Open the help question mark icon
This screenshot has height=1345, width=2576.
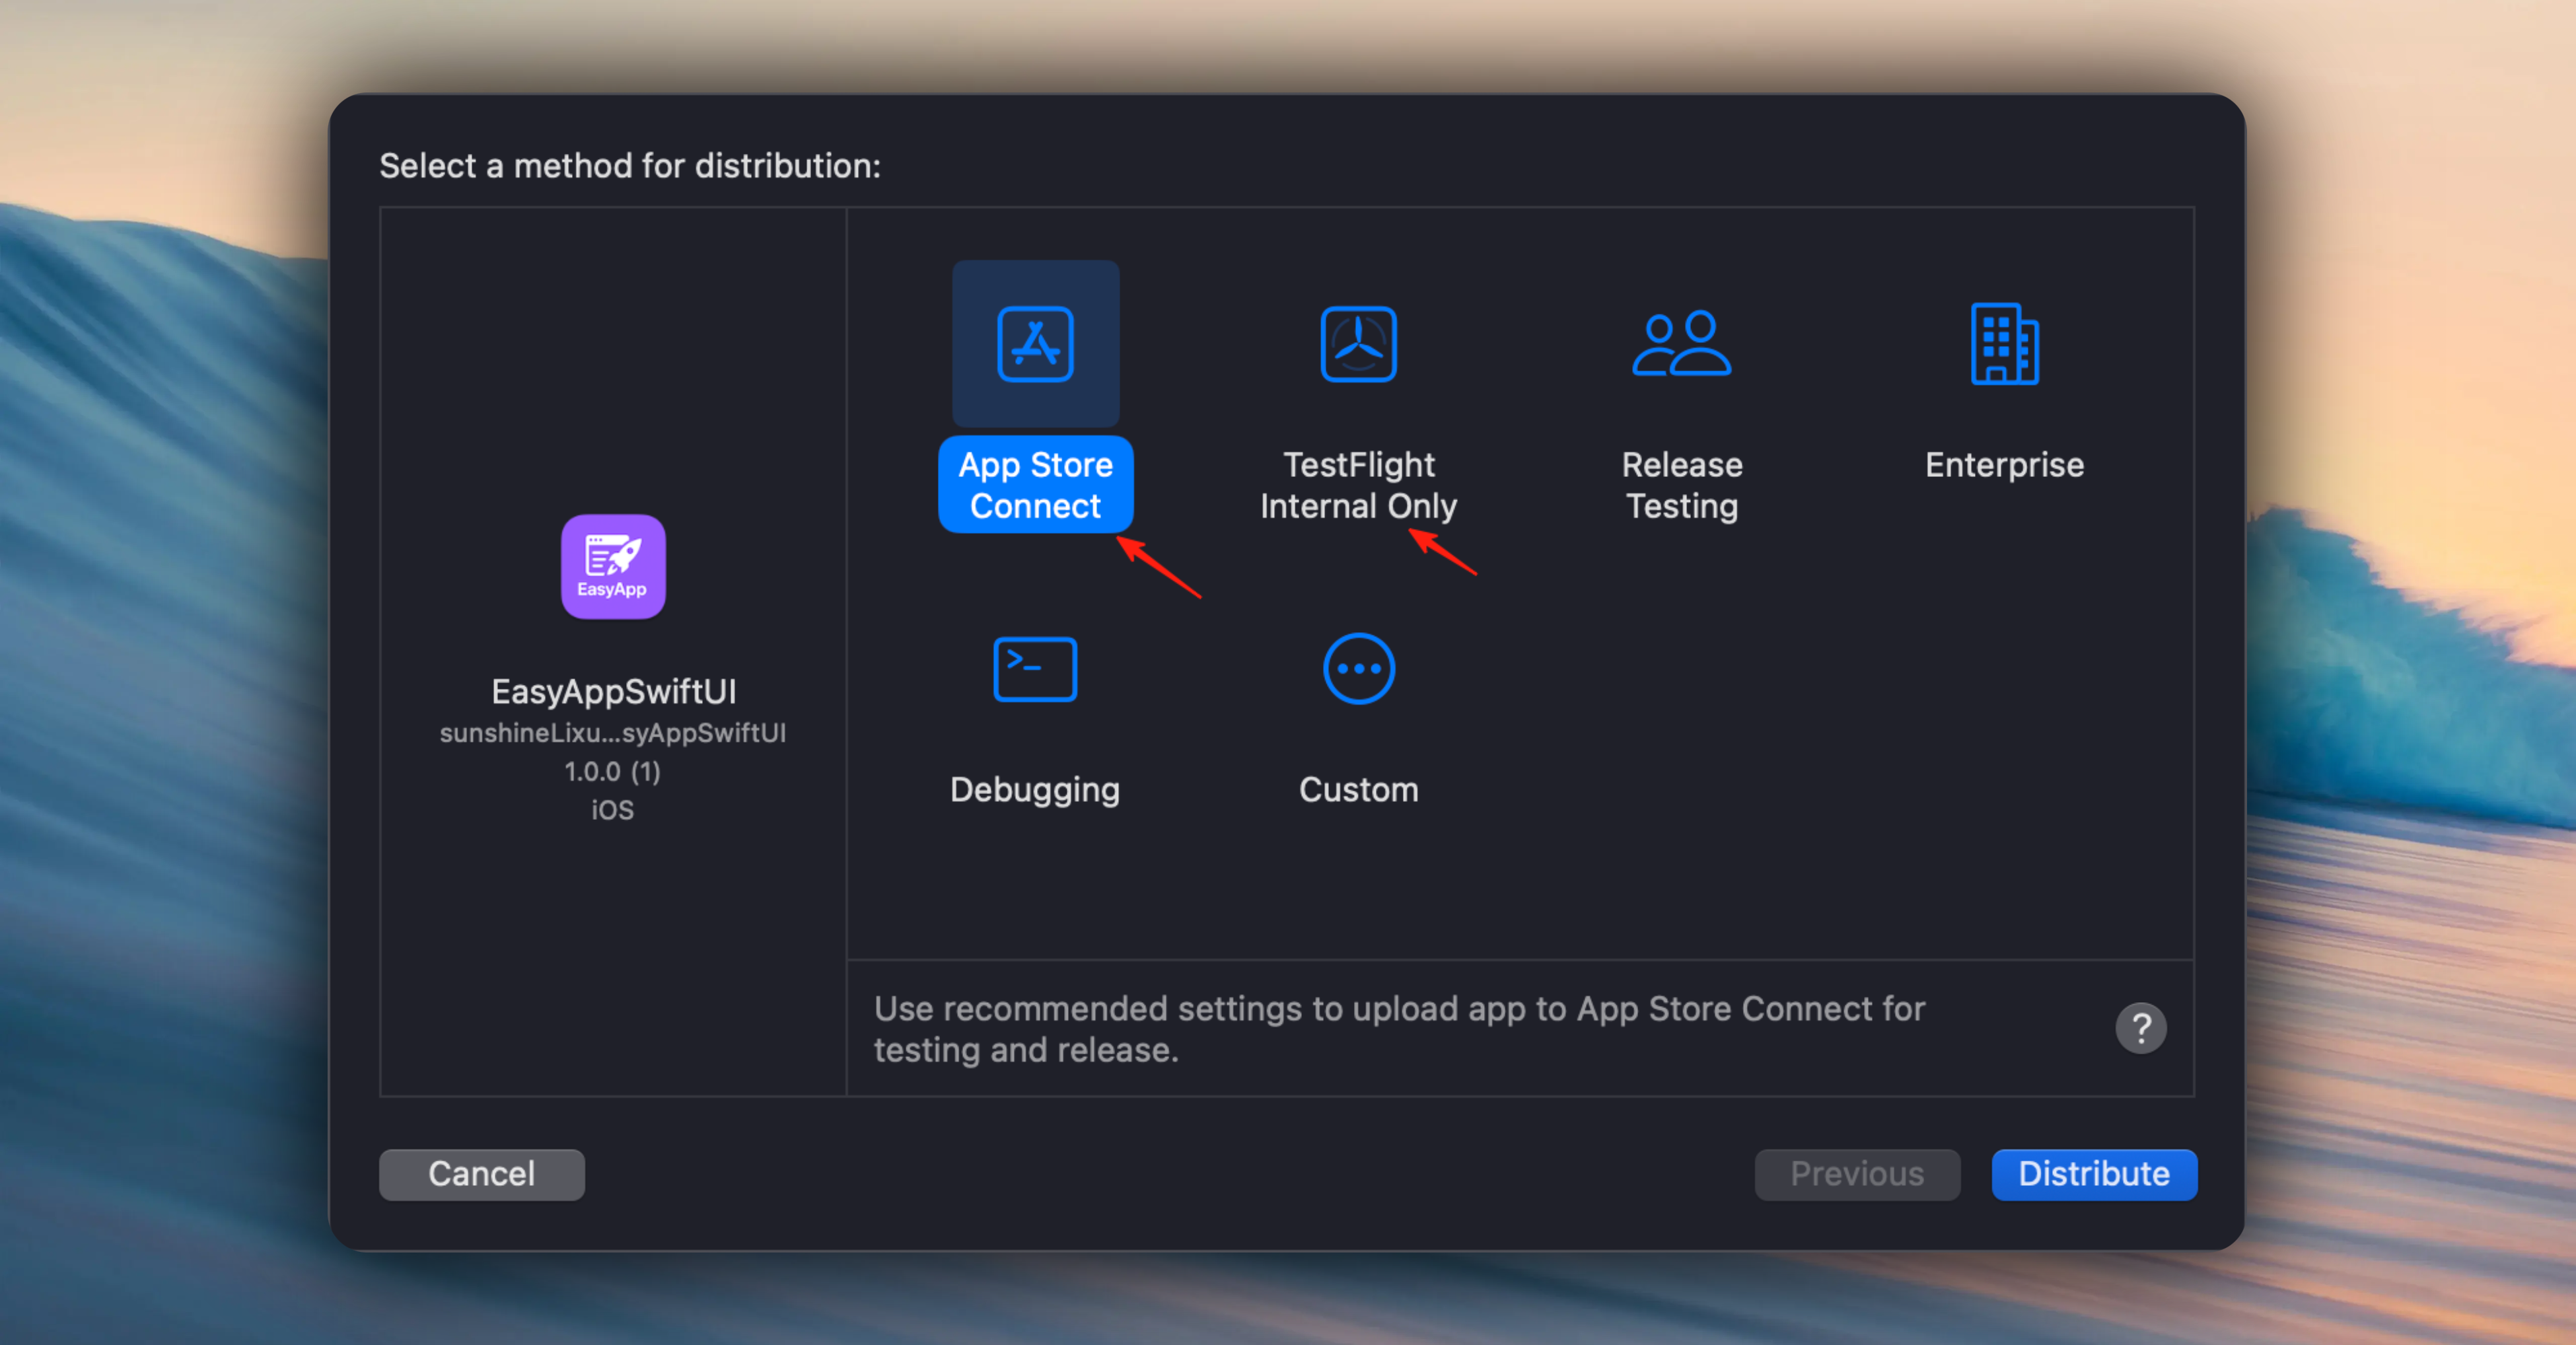coord(2140,1027)
